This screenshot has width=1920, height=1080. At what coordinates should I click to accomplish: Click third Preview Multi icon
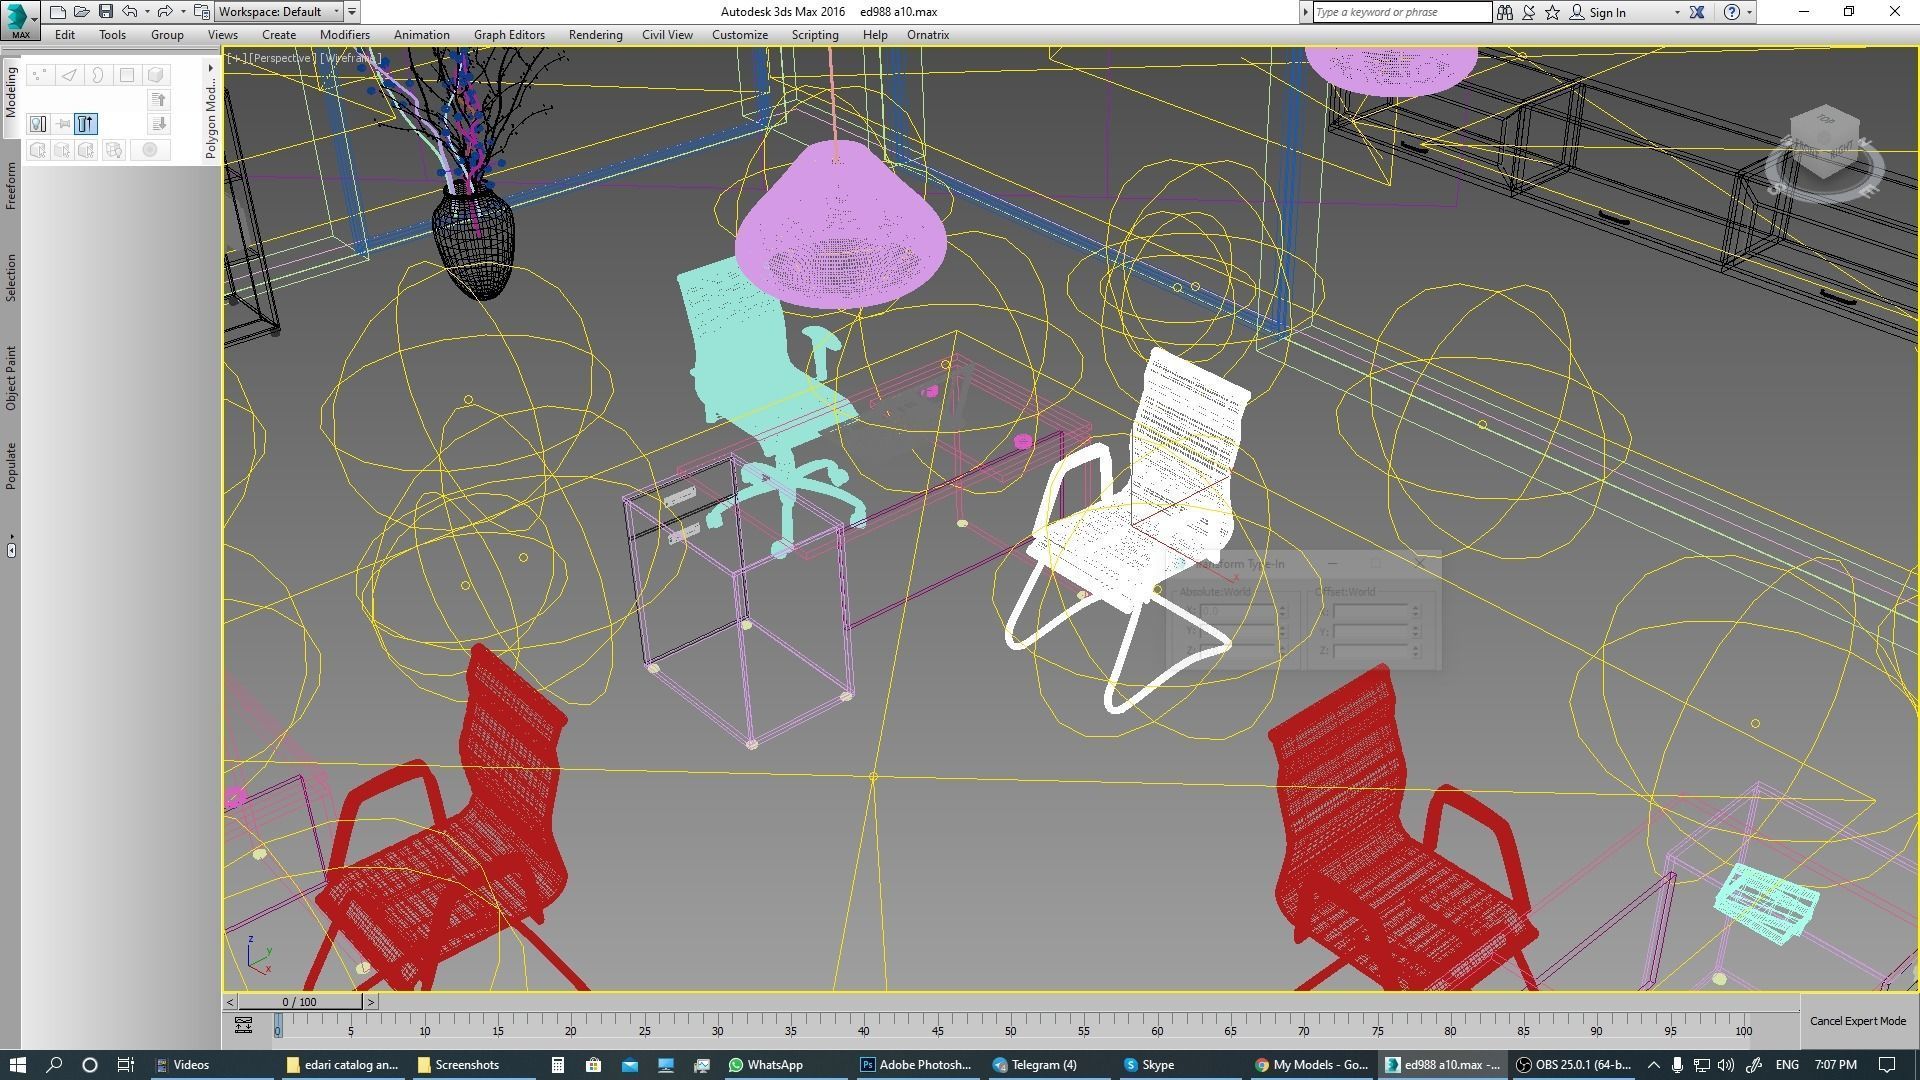[87, 150]
